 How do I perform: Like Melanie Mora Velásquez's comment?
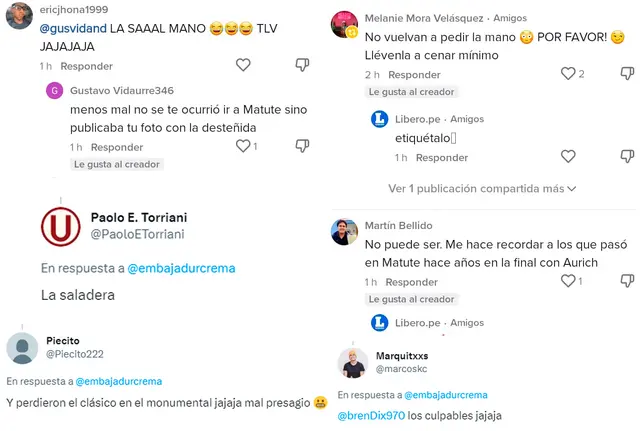pos(568,74)
